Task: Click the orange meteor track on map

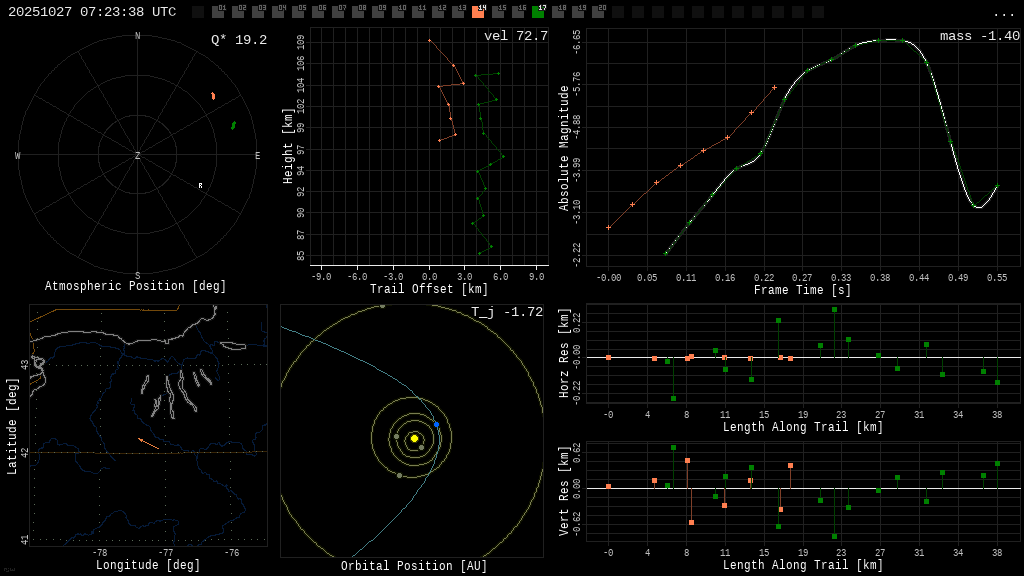Action: 148,442
